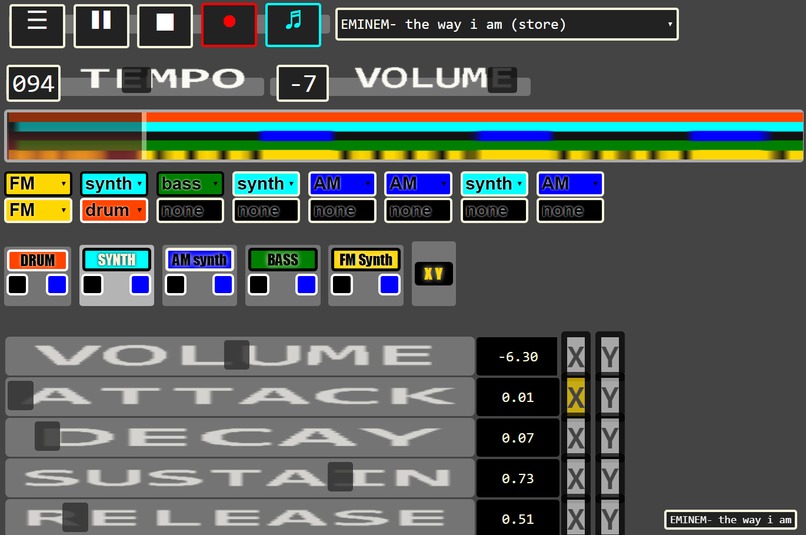The width and height of the screenshot is (806, 535).
Task: Click the synth VOLUME slider handle
Action: point(237,355)
